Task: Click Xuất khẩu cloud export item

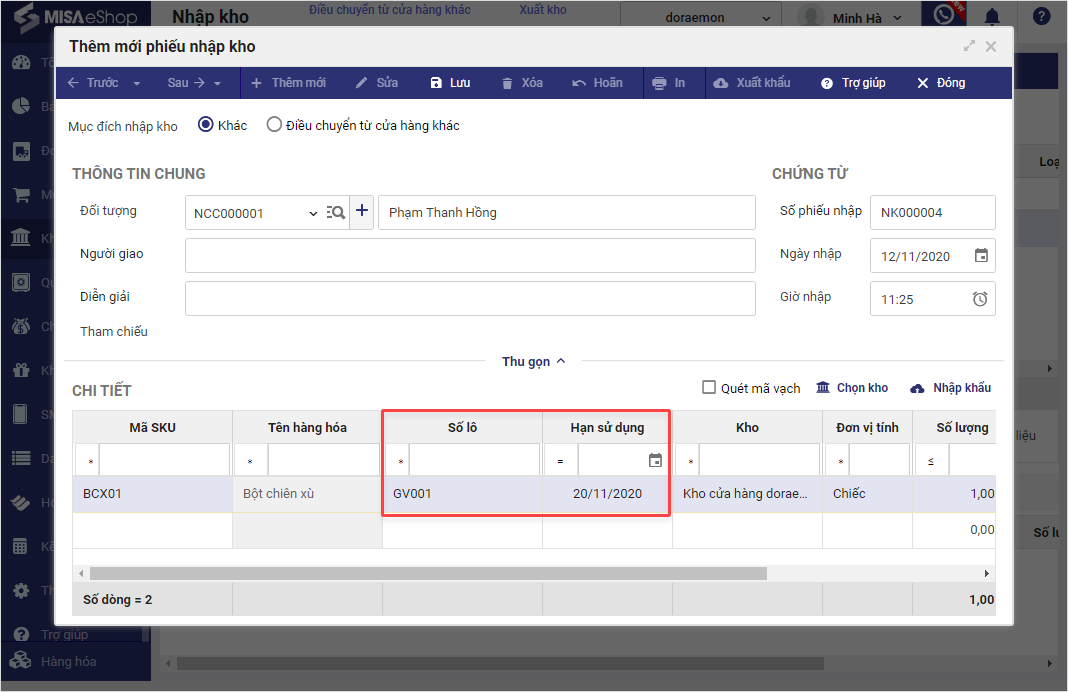Action: [751, 83]
